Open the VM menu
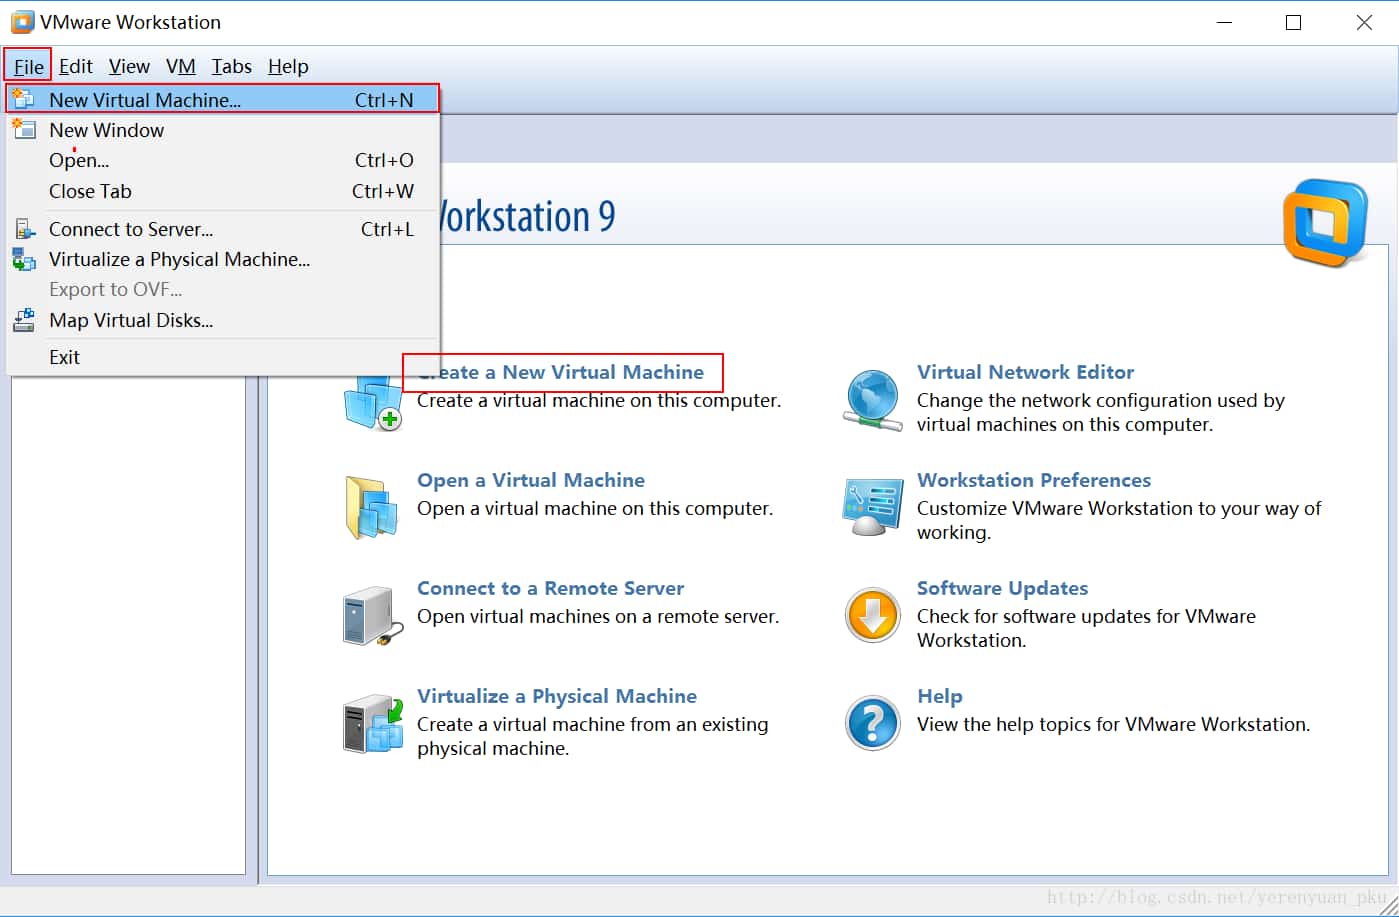The width and height of the screenshot is (1399, 917). coord(181,66)
